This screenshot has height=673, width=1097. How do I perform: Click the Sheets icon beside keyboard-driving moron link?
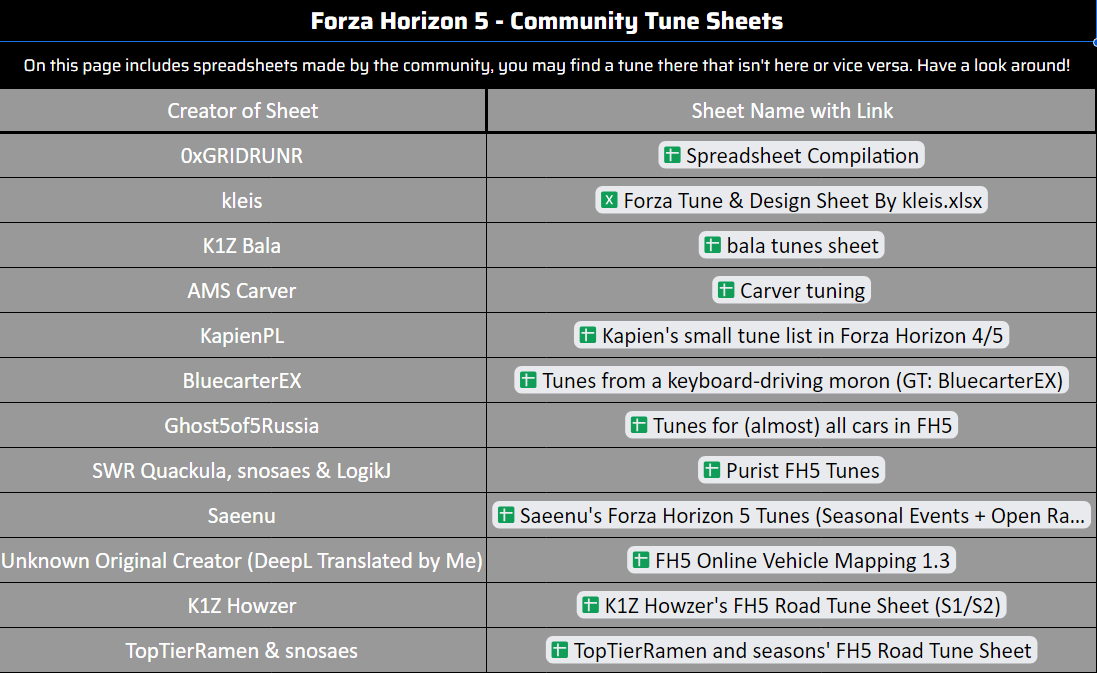(x=528, y=380)
